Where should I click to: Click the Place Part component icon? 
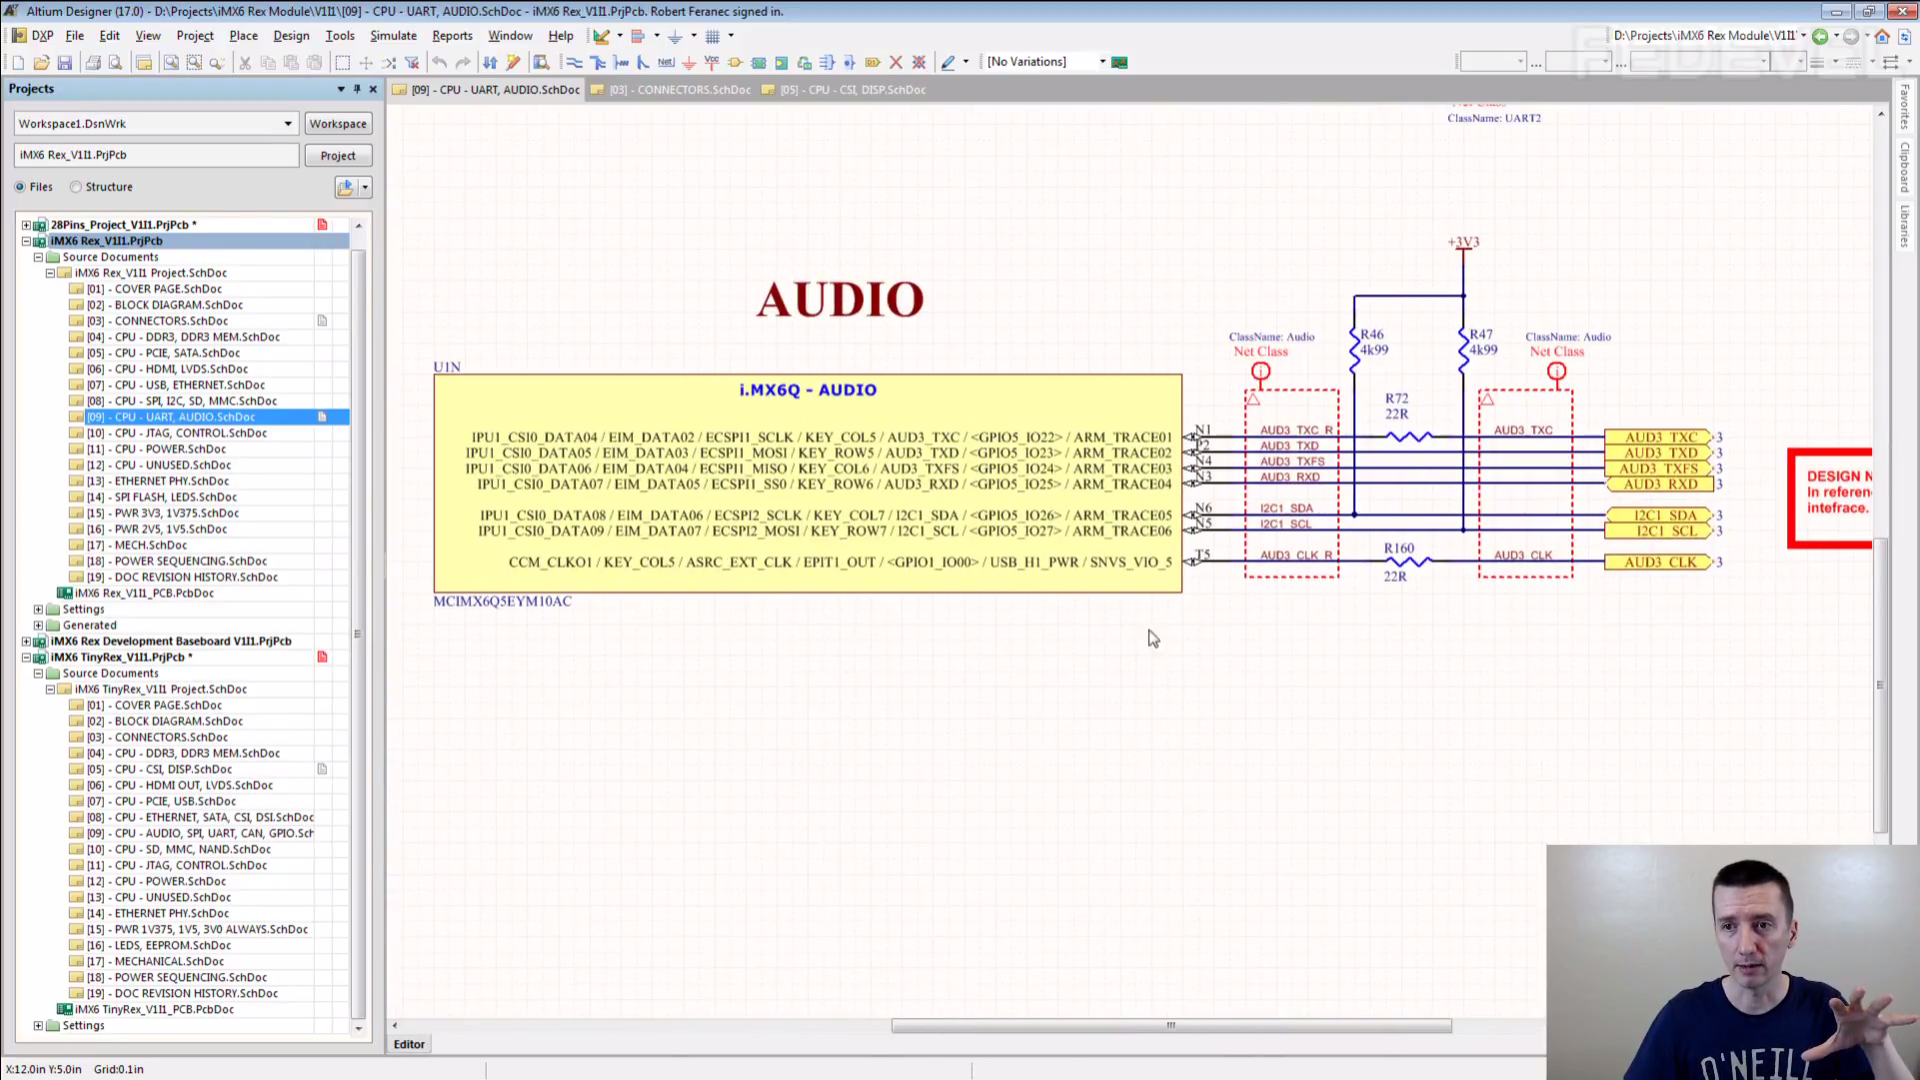(x=735, y=62)
